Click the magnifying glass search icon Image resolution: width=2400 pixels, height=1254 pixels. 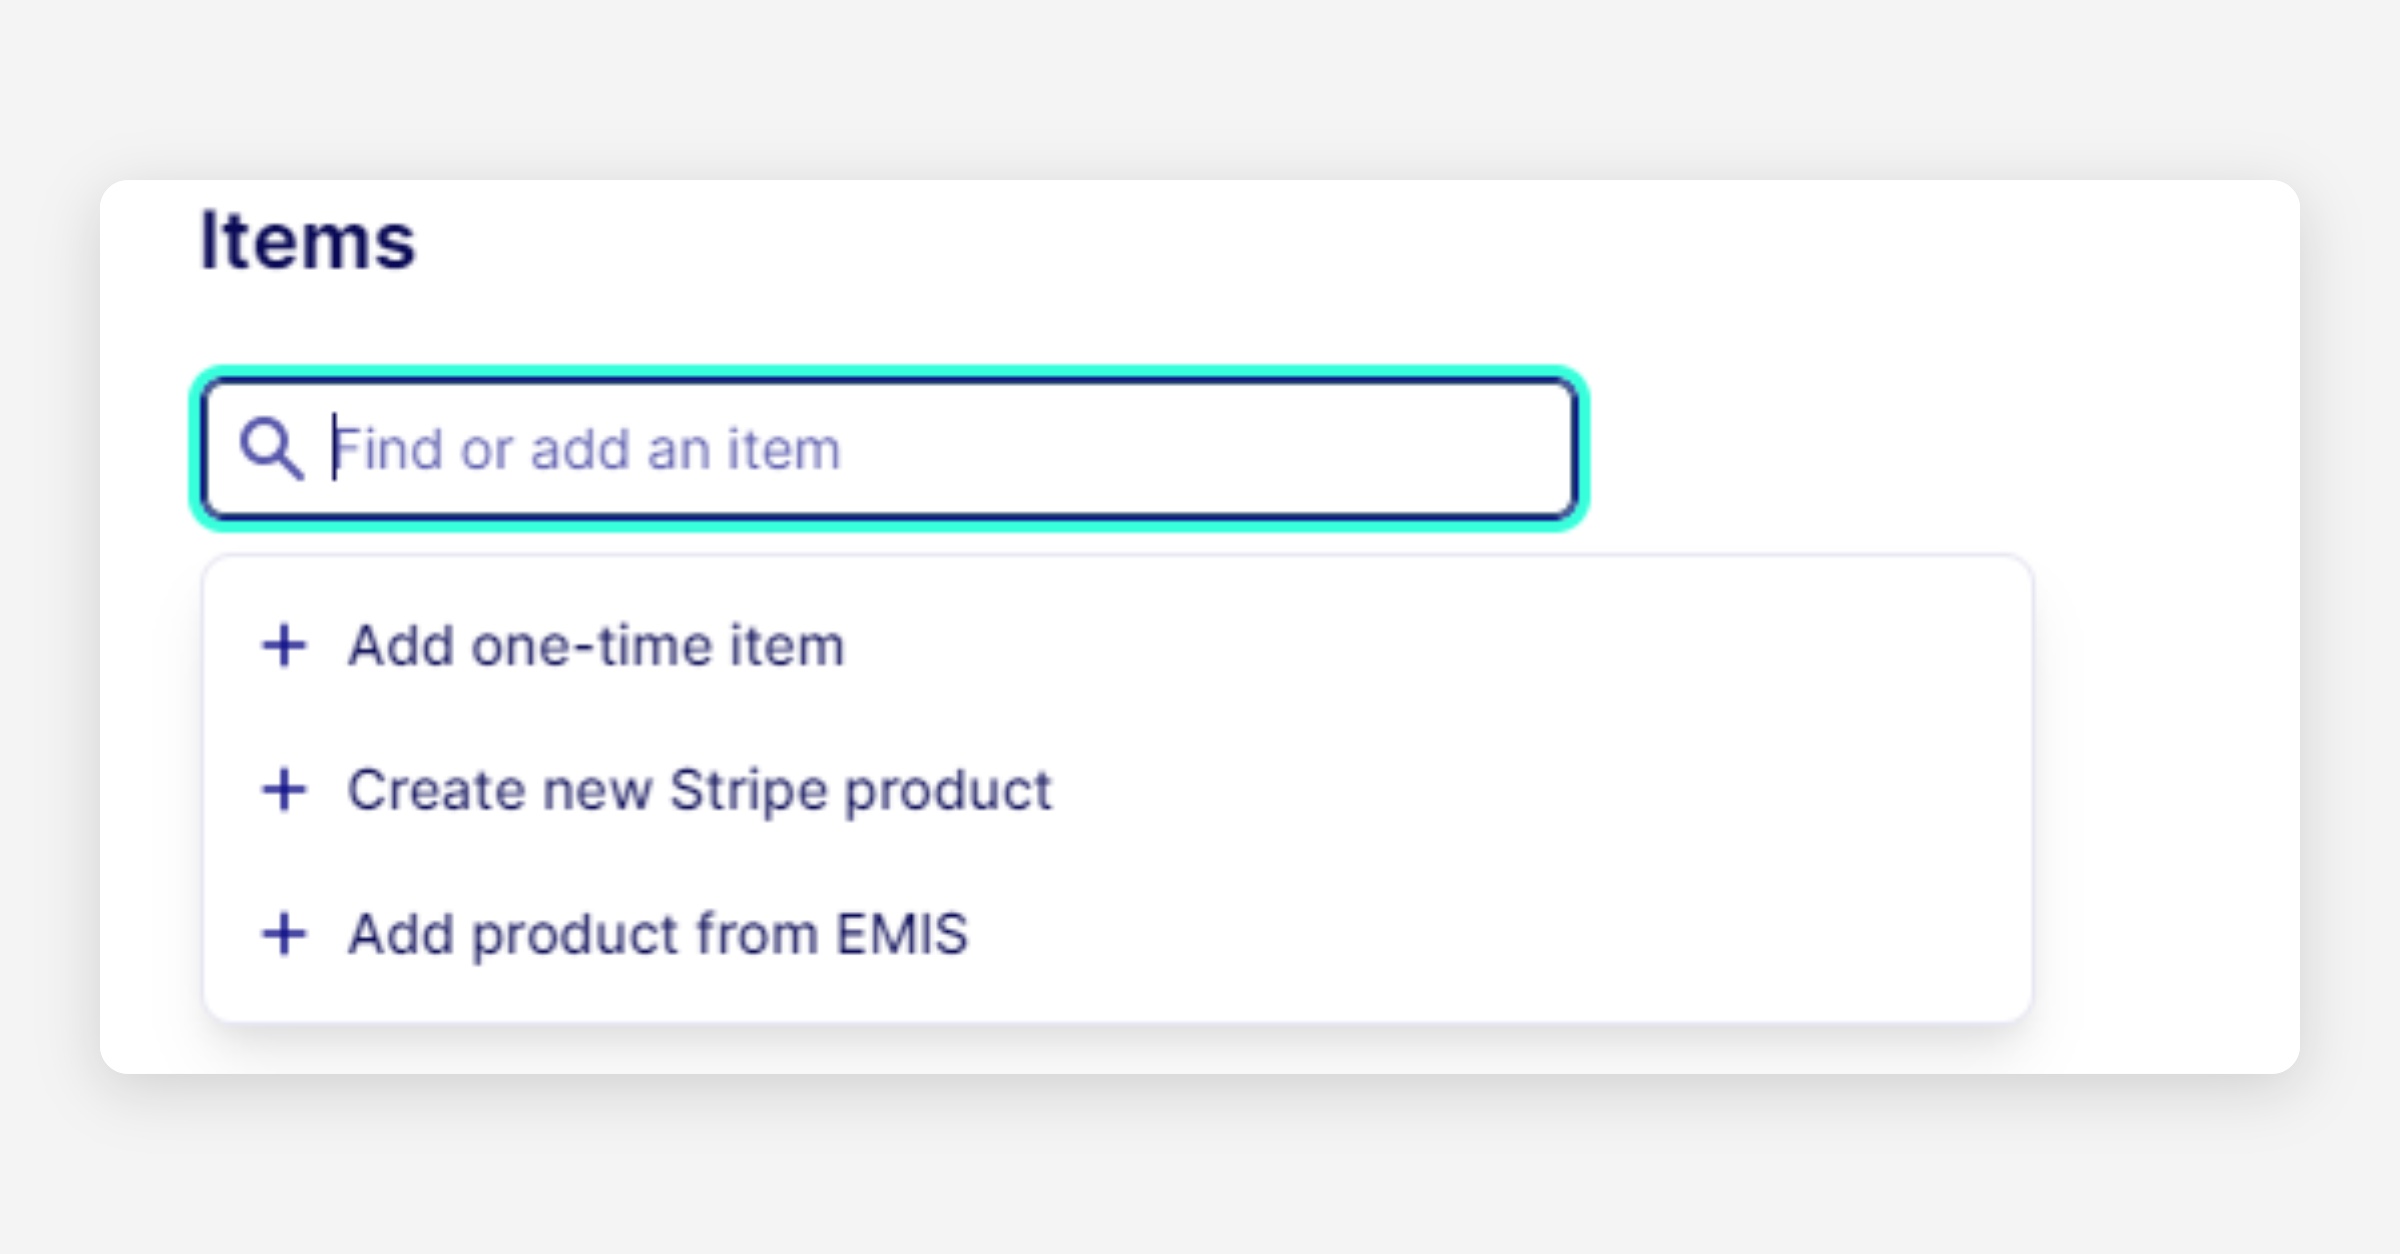[270, 448]
